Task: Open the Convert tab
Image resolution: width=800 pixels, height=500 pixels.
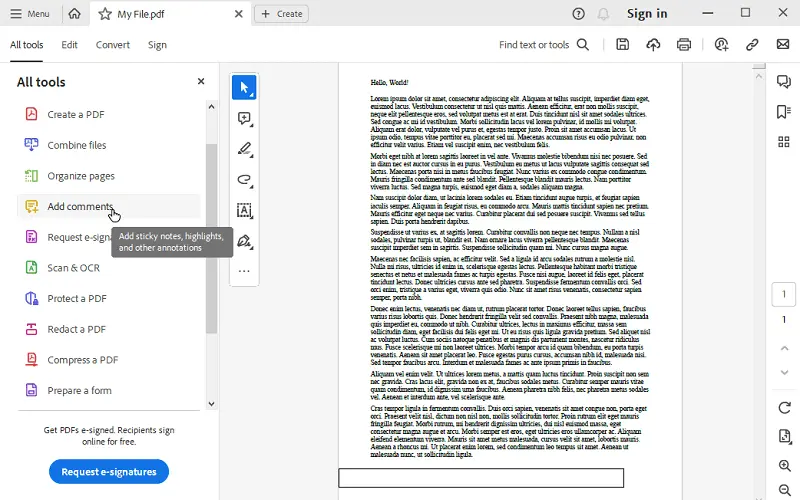Action: point(113,45)
